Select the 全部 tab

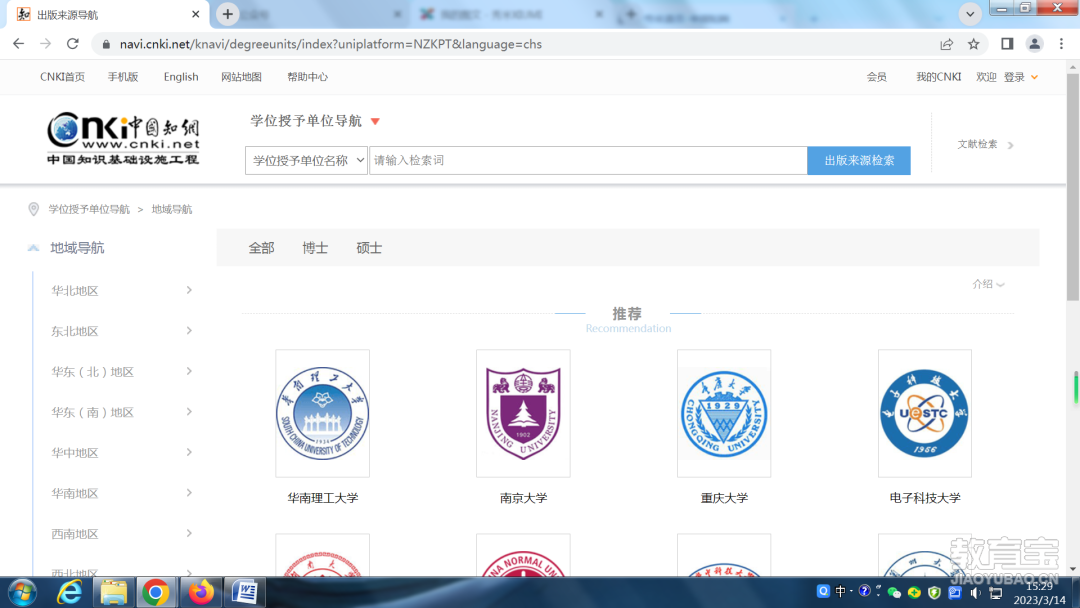(261, 248)
